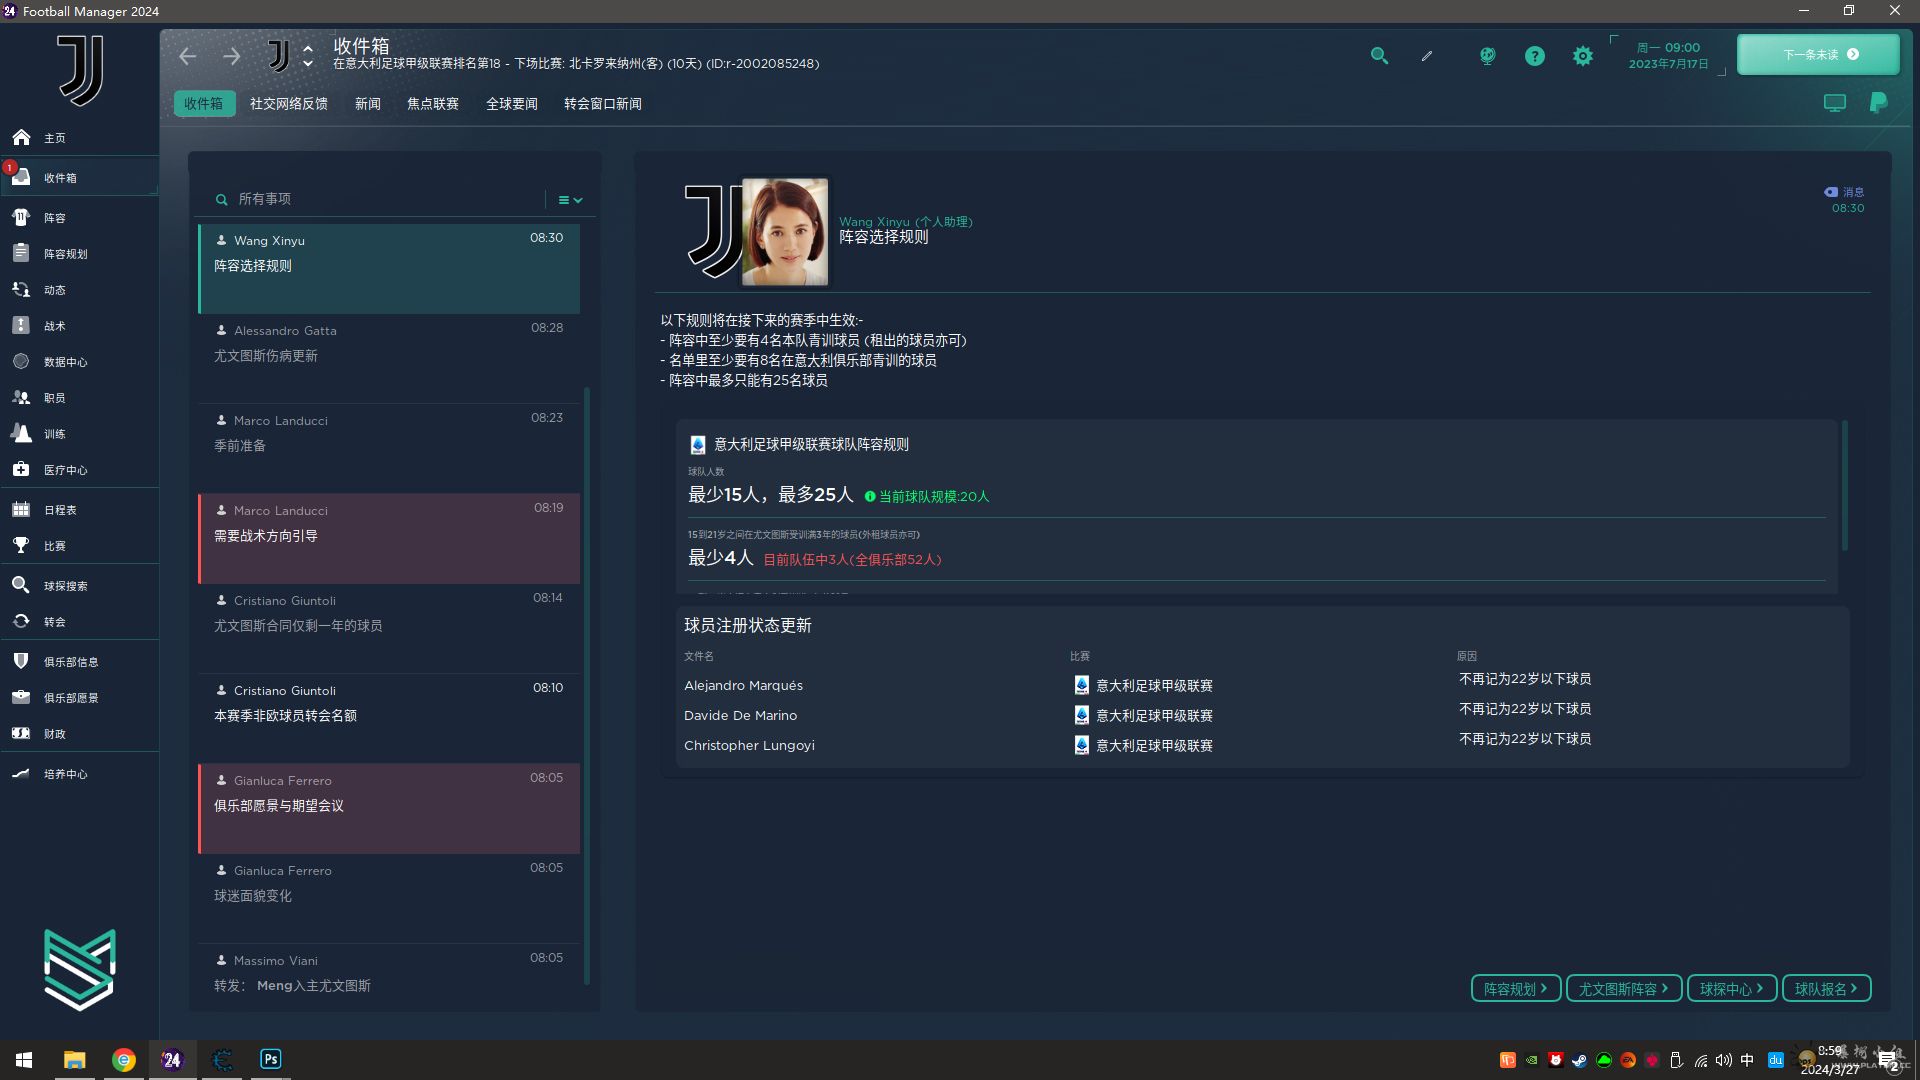Open Marco Landucci 季前准备 message

pos(389,449)
